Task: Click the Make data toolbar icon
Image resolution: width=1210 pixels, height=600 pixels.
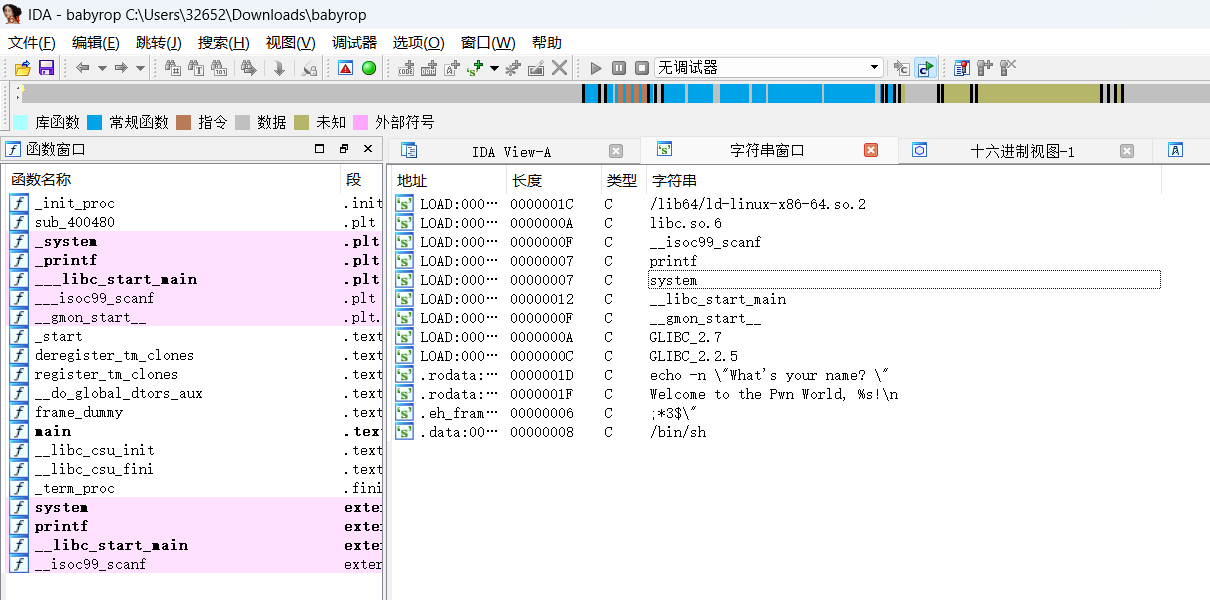Action: pyautogui.click(x=429, y=68)
